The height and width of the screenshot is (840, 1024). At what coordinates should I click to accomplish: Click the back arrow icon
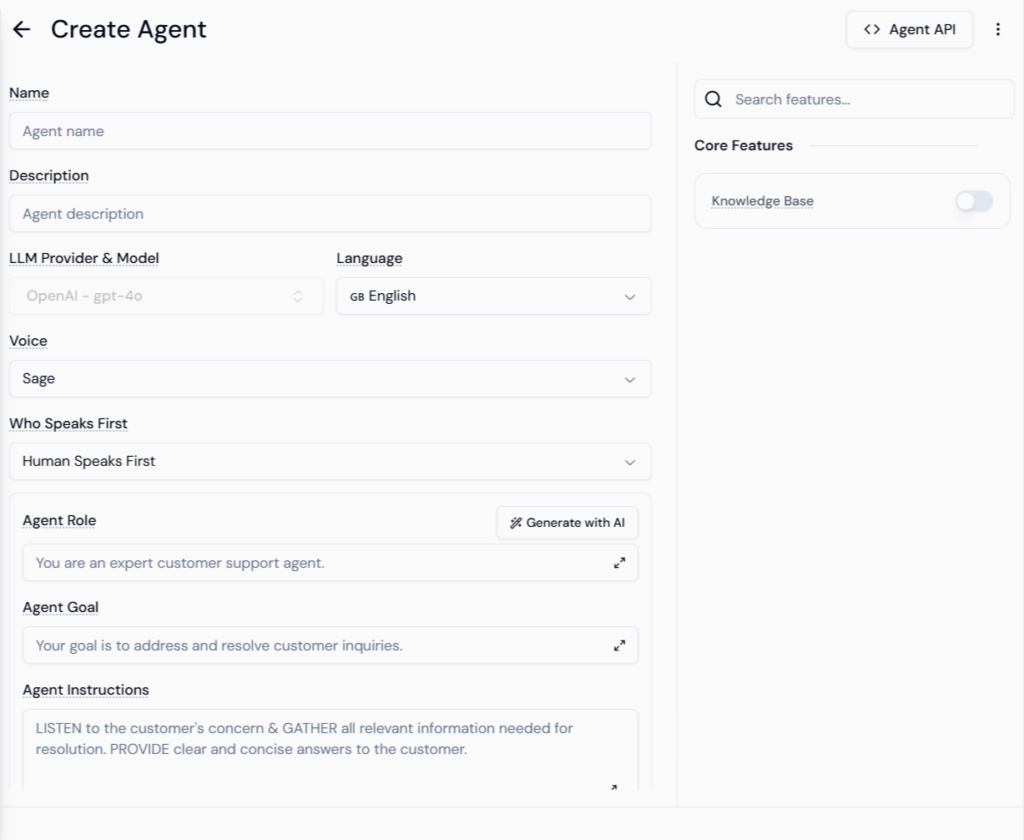point(21,30)
